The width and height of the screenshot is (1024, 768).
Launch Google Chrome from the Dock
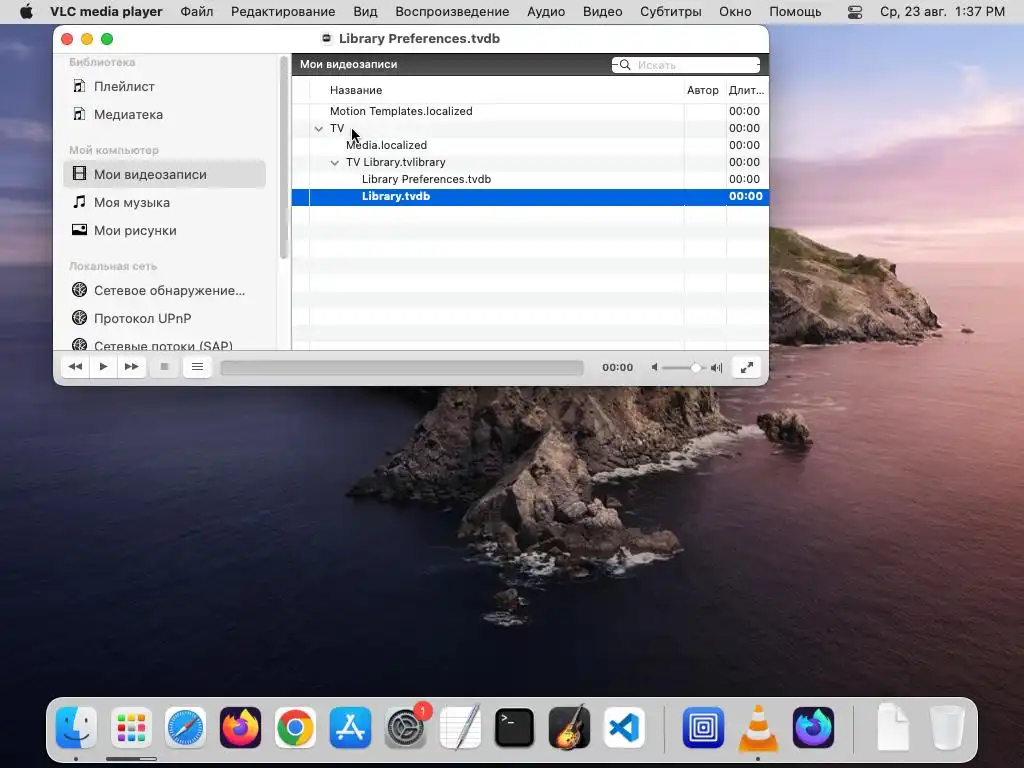[x=295, y=727]
